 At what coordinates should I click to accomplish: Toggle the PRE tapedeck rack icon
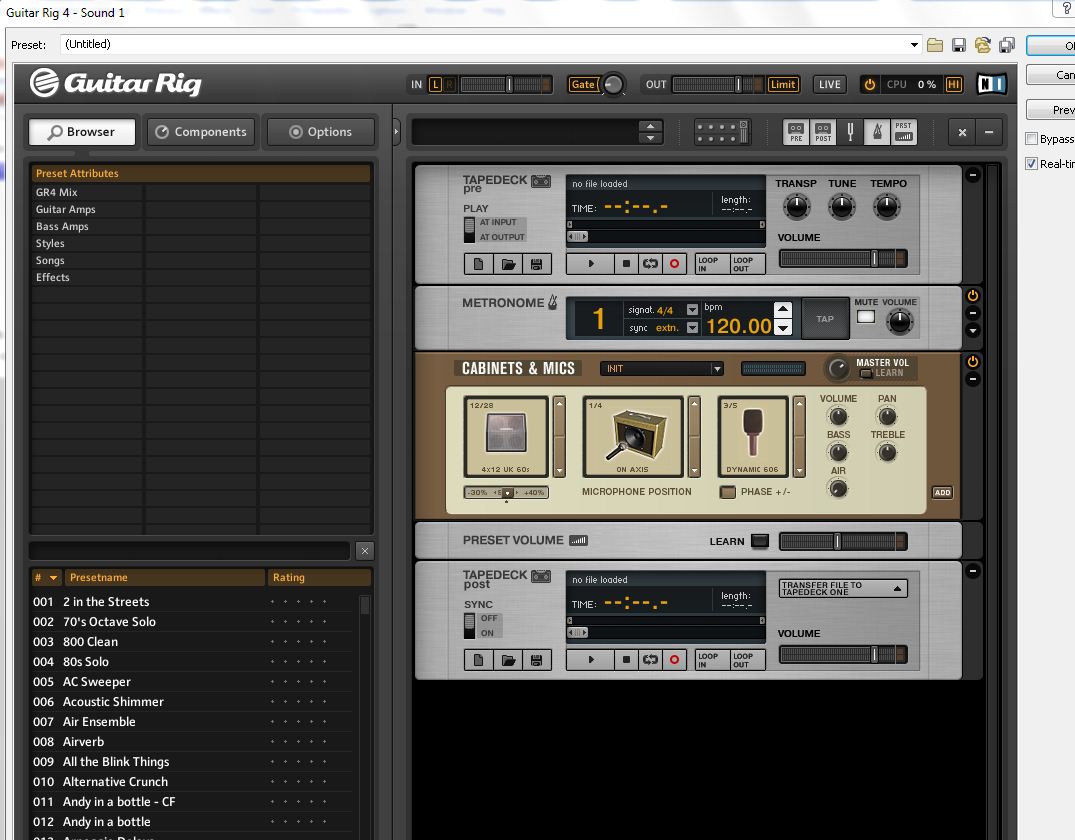(796, 132)
